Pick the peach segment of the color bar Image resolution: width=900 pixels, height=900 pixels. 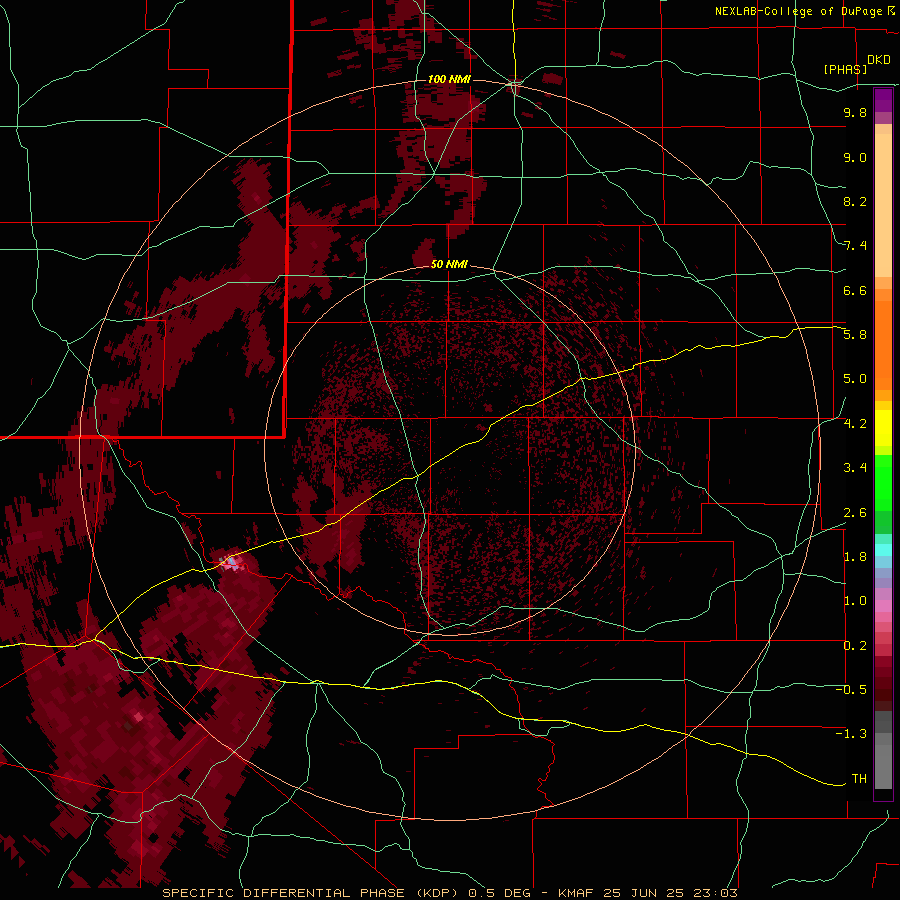[x=883, y=205]
